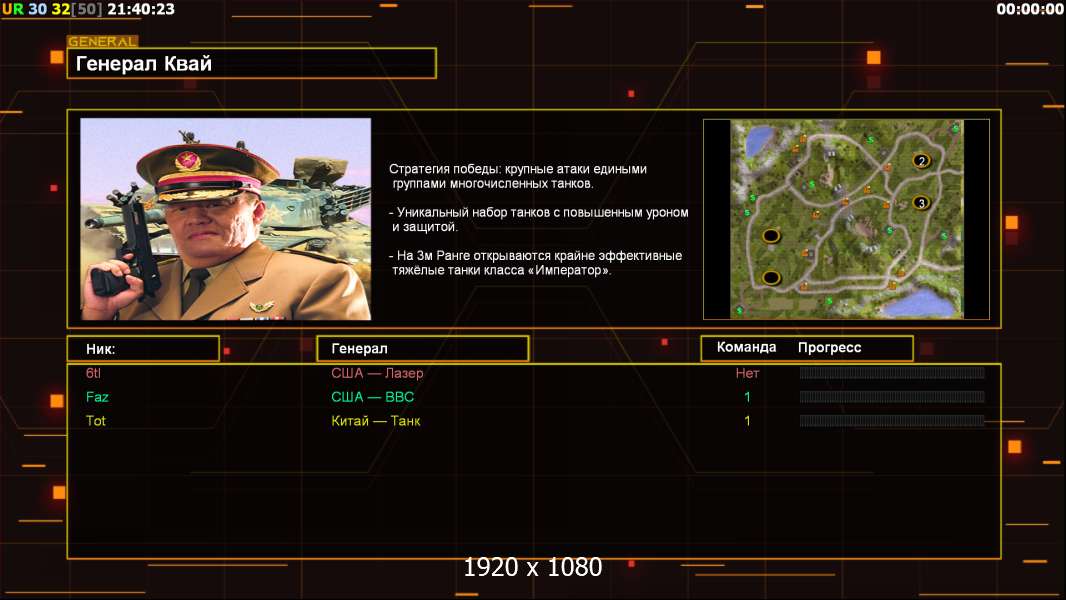Click the yellow "32" counter in the overlay
1066x600 pixels.
click(61, 10)
